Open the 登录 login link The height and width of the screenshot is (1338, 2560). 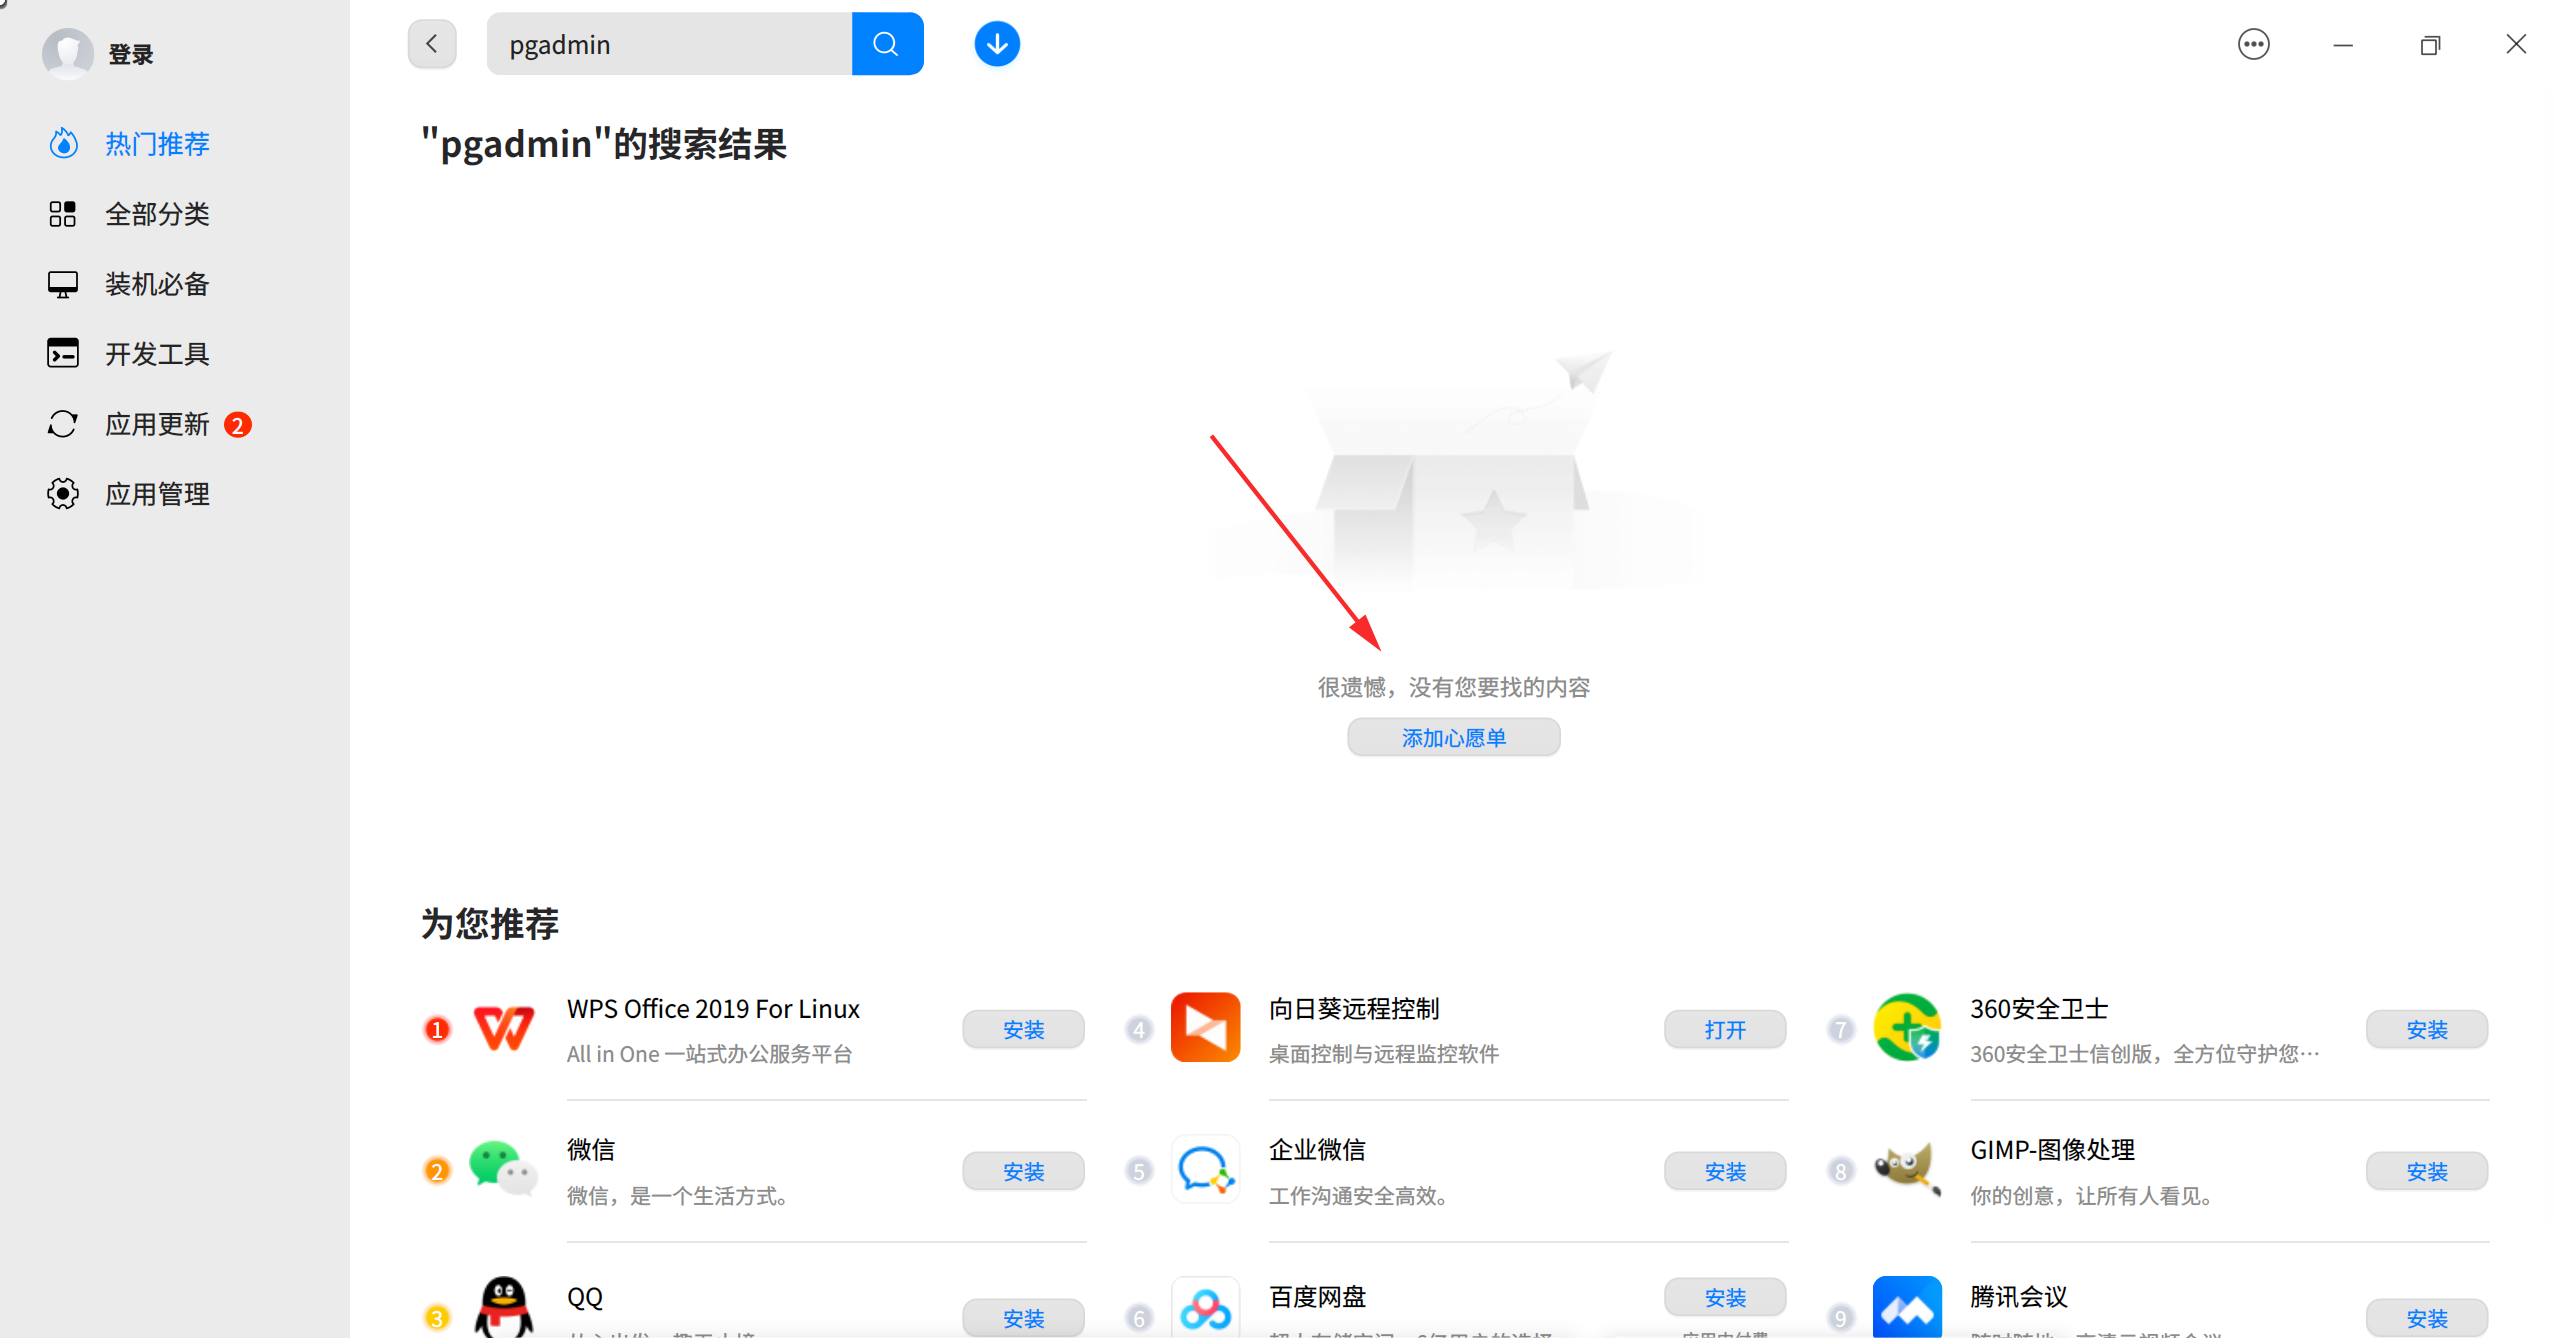pyautogui.click(x=131, y=54)
